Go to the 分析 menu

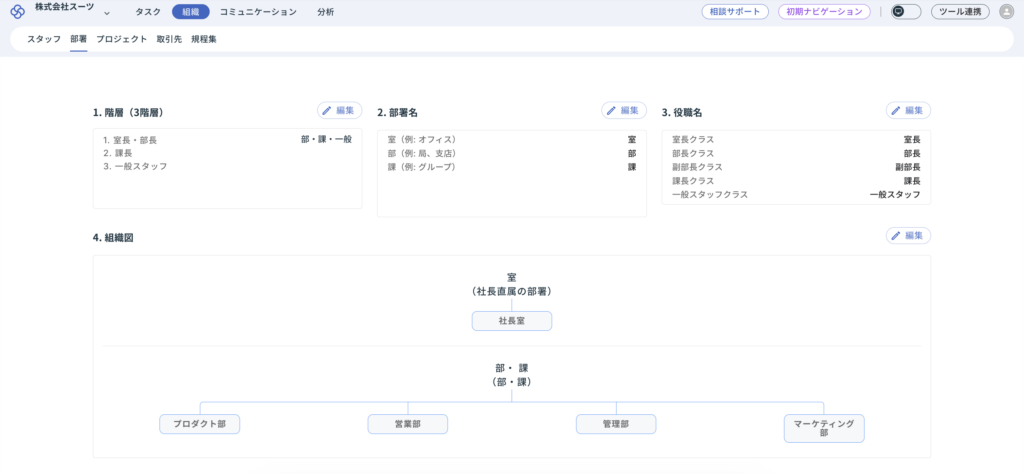[325, 12]
